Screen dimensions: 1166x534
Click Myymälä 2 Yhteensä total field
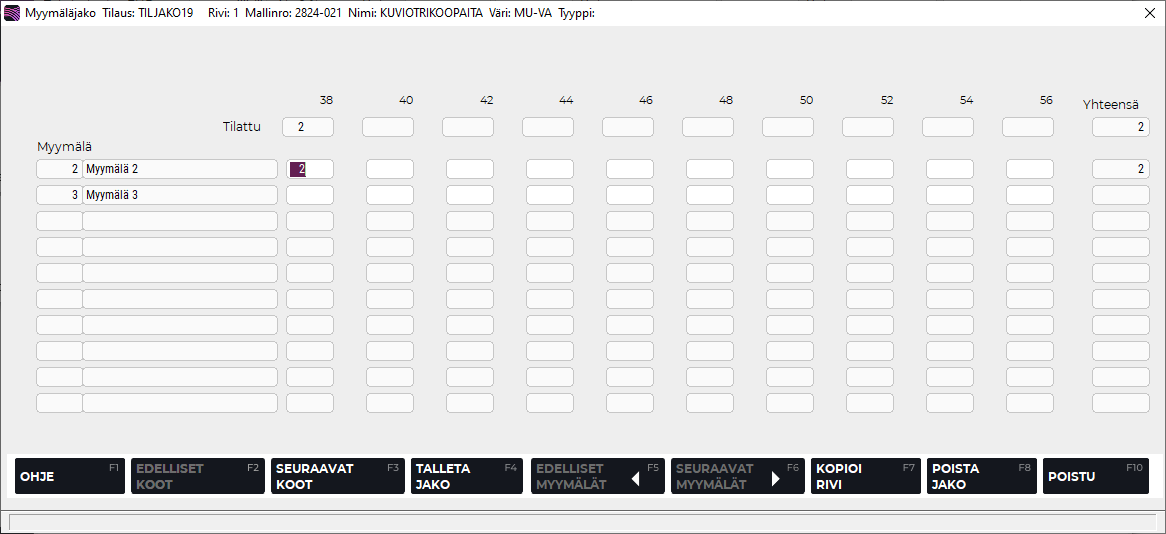click(x=1120, y=169)
